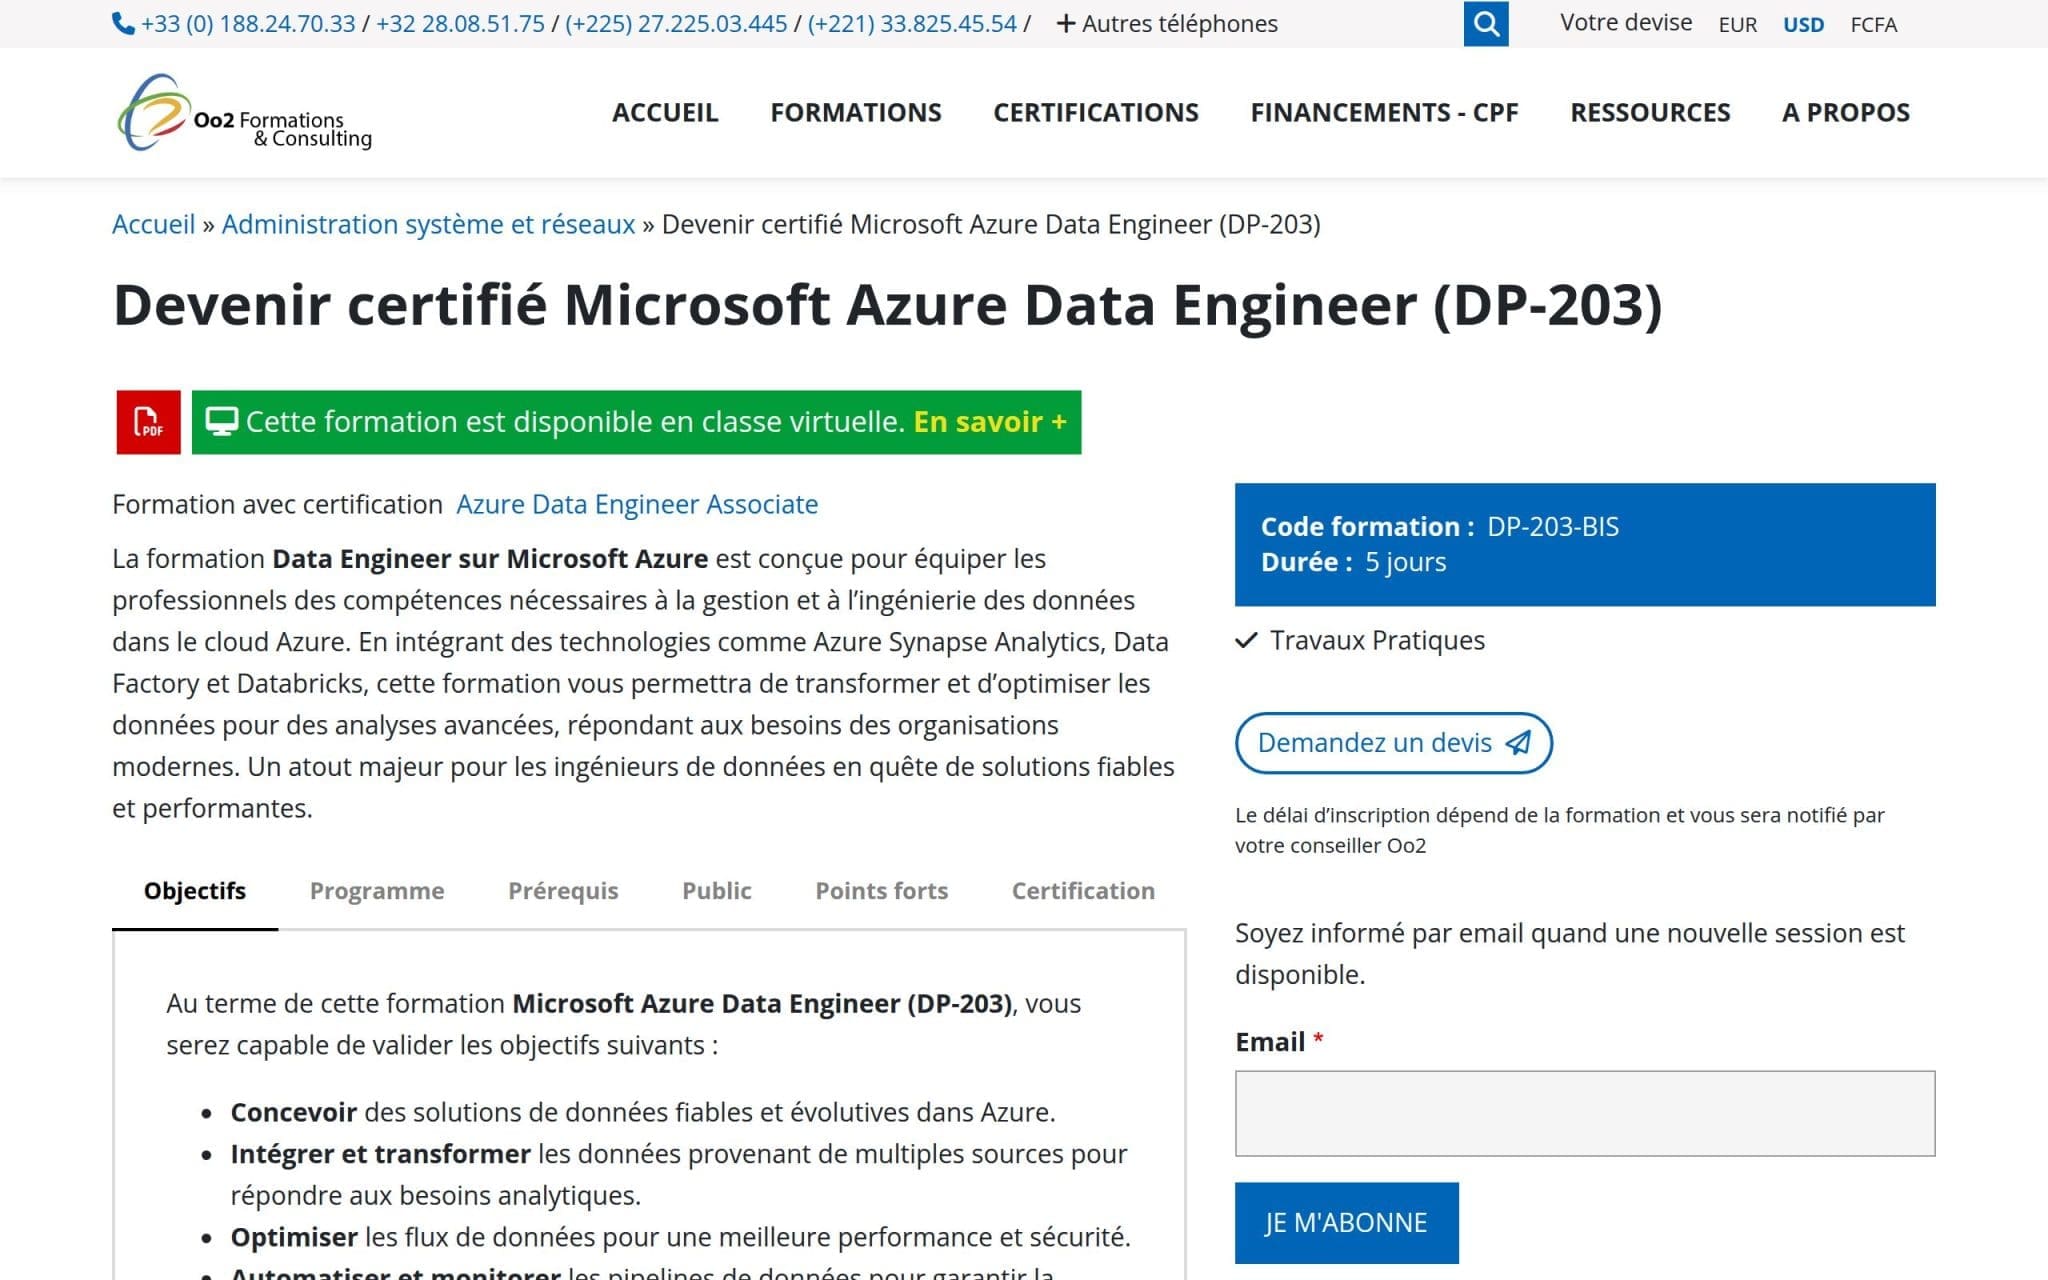The height and width of the screenshot is (1280, 2048).
Task: Open the A PROPOS menu
Action: click(x=1846, y=112)
